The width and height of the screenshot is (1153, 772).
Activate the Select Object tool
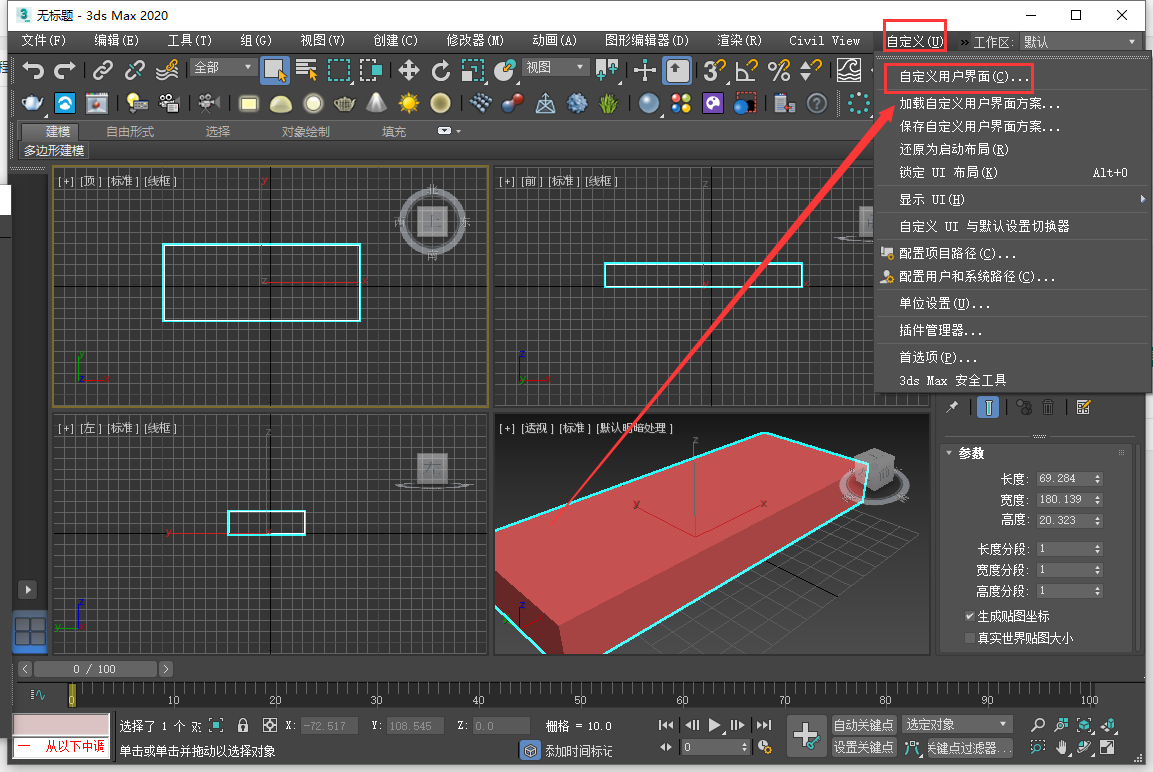pyautogui.click(x=275, y=71)
